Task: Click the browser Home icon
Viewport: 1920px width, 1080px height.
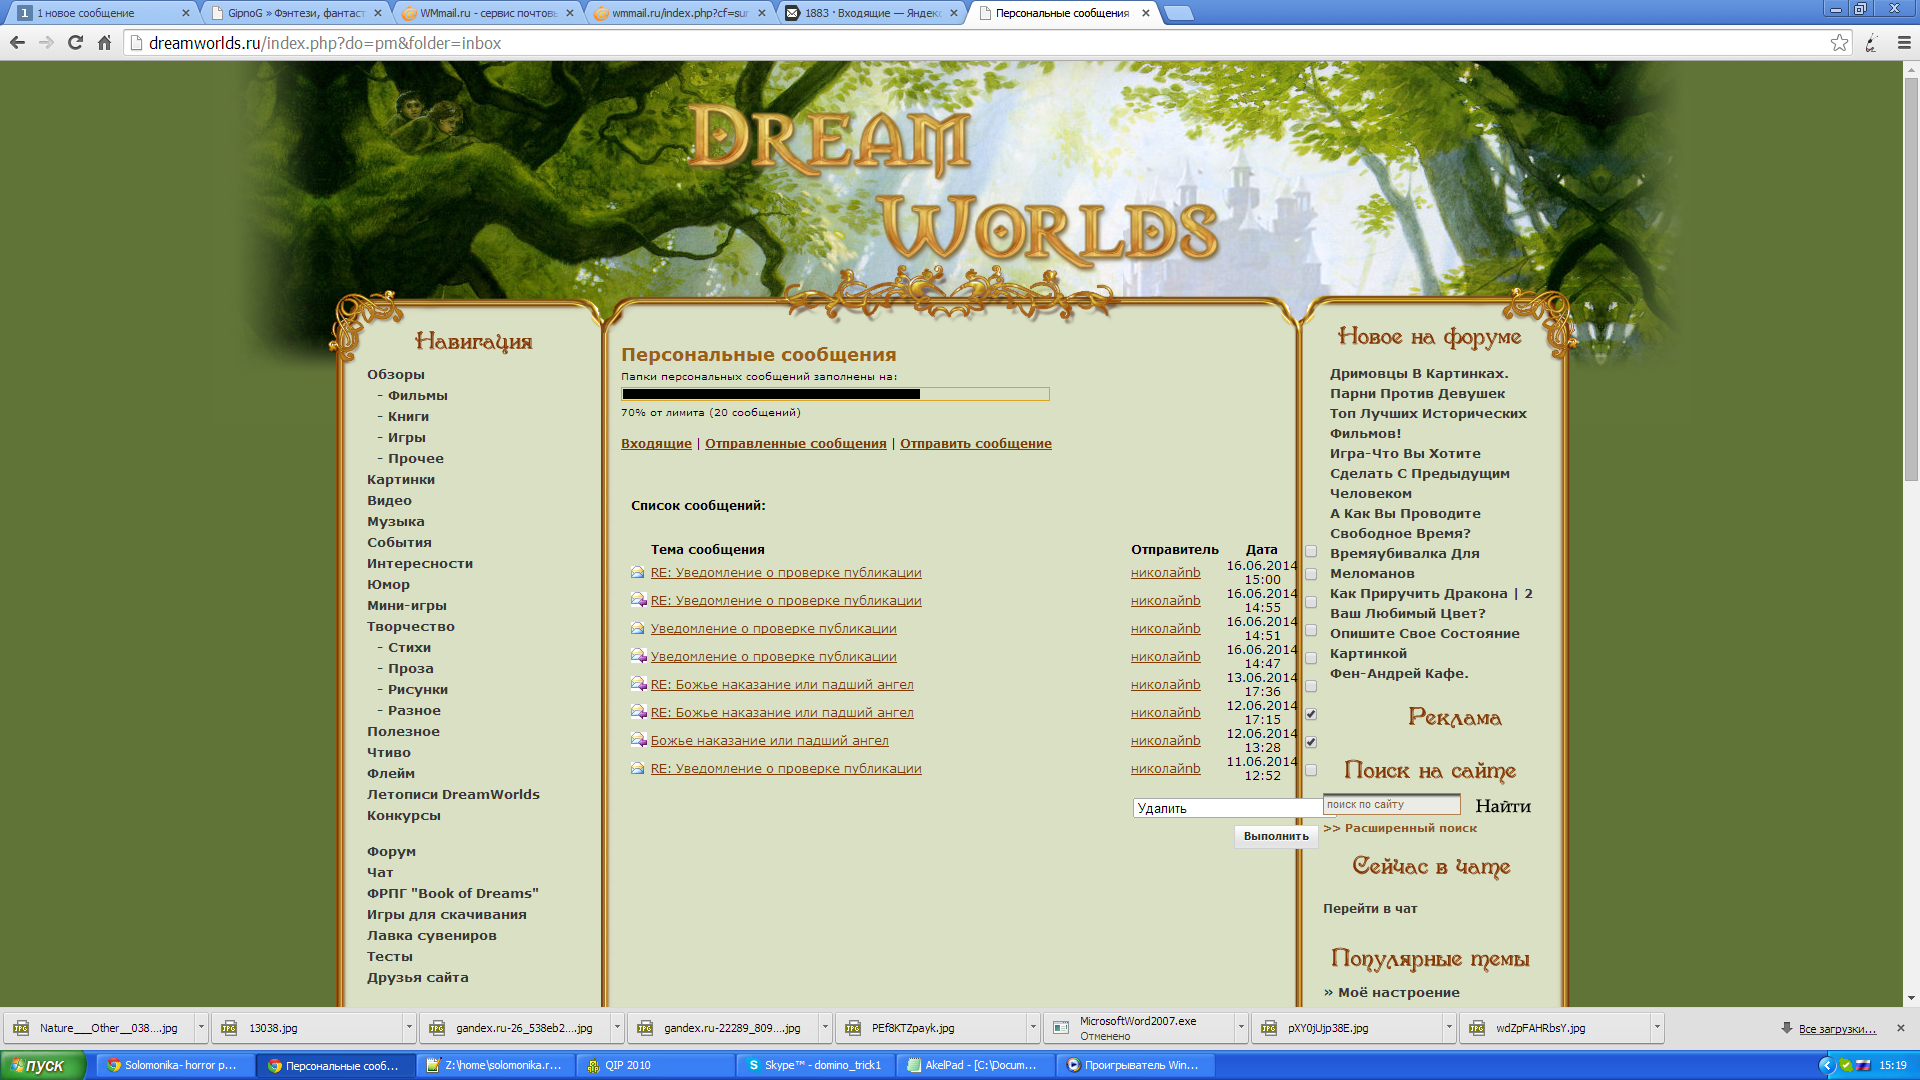Action: point(104,43)
